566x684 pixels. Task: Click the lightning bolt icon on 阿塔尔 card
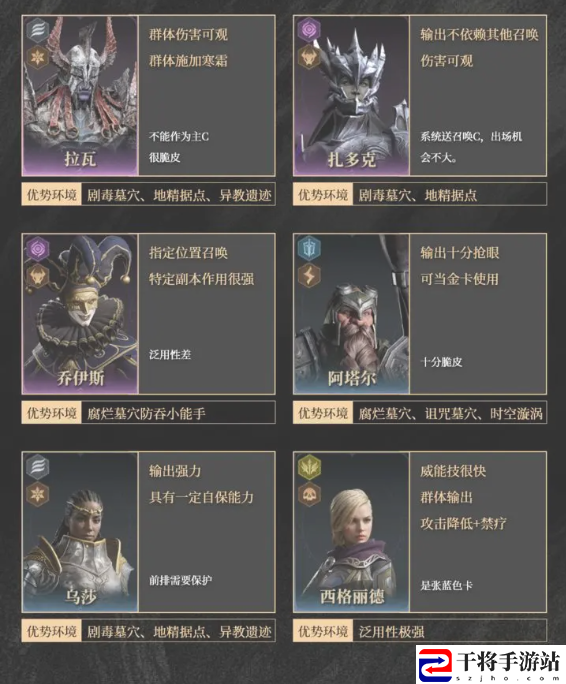[x=309, y=276]
